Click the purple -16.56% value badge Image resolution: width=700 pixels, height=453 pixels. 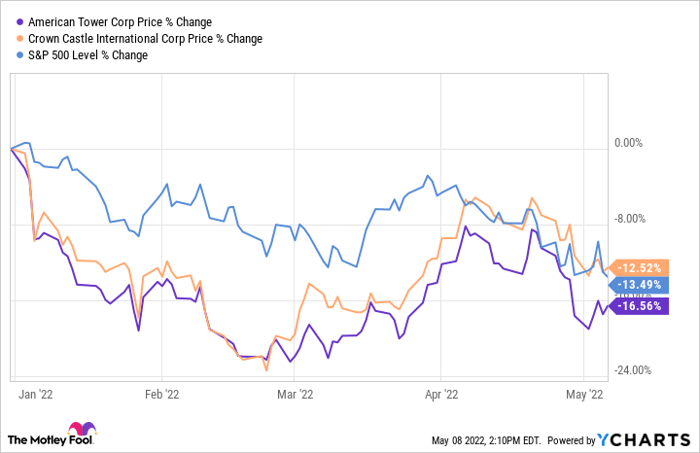click(x=640, y=307)
